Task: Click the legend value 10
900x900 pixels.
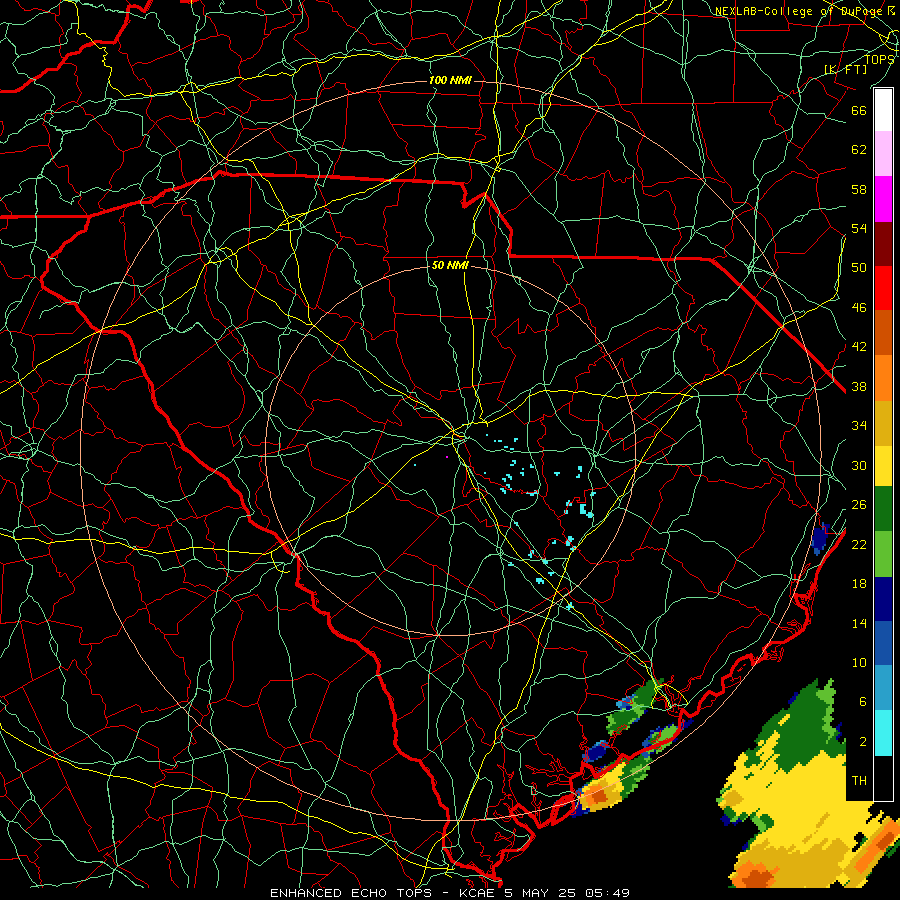Action: (x=859, y=662)
